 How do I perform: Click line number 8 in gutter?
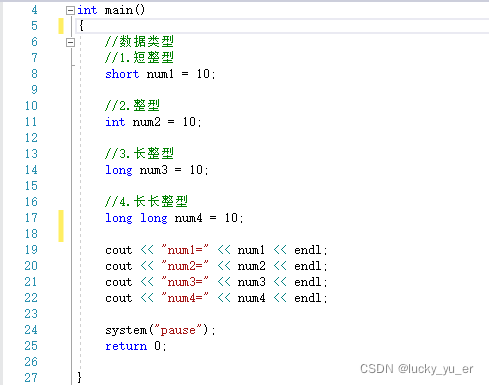[34, 74]
